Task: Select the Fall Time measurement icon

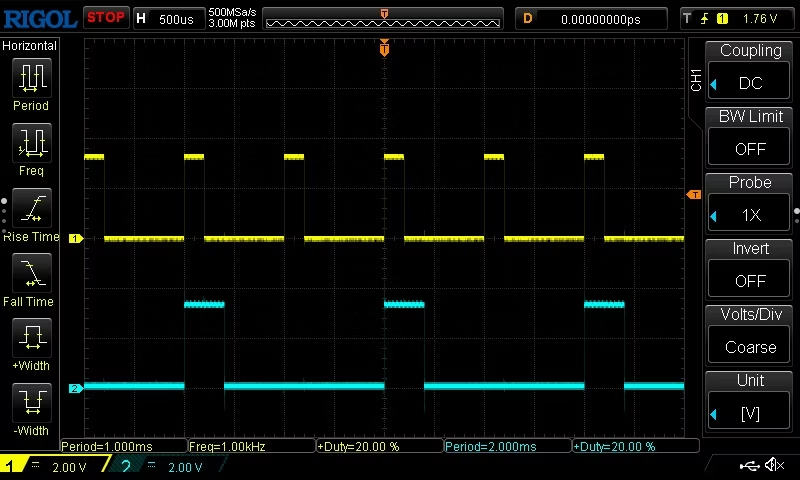Action: (32, 273)
